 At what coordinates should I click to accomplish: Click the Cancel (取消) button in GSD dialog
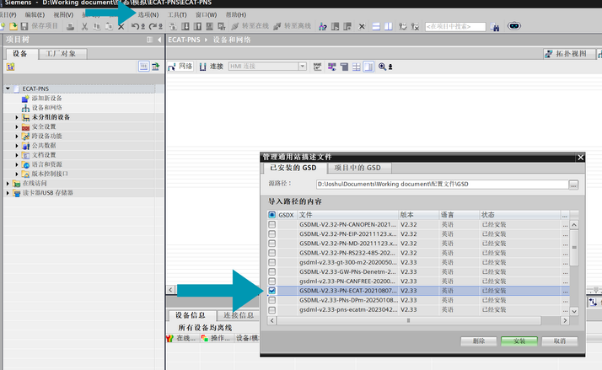pyautogui.click(x=559, y=341)
